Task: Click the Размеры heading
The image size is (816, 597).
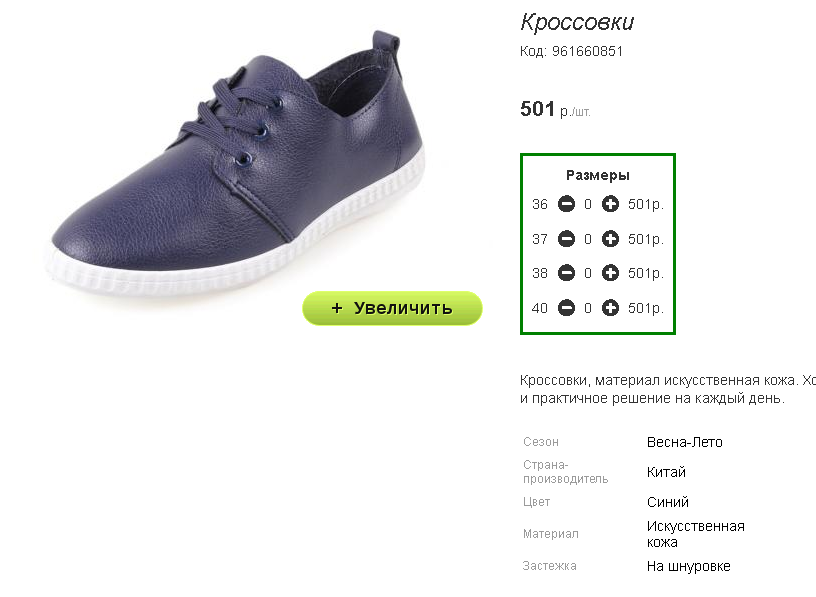Action: 598,175
